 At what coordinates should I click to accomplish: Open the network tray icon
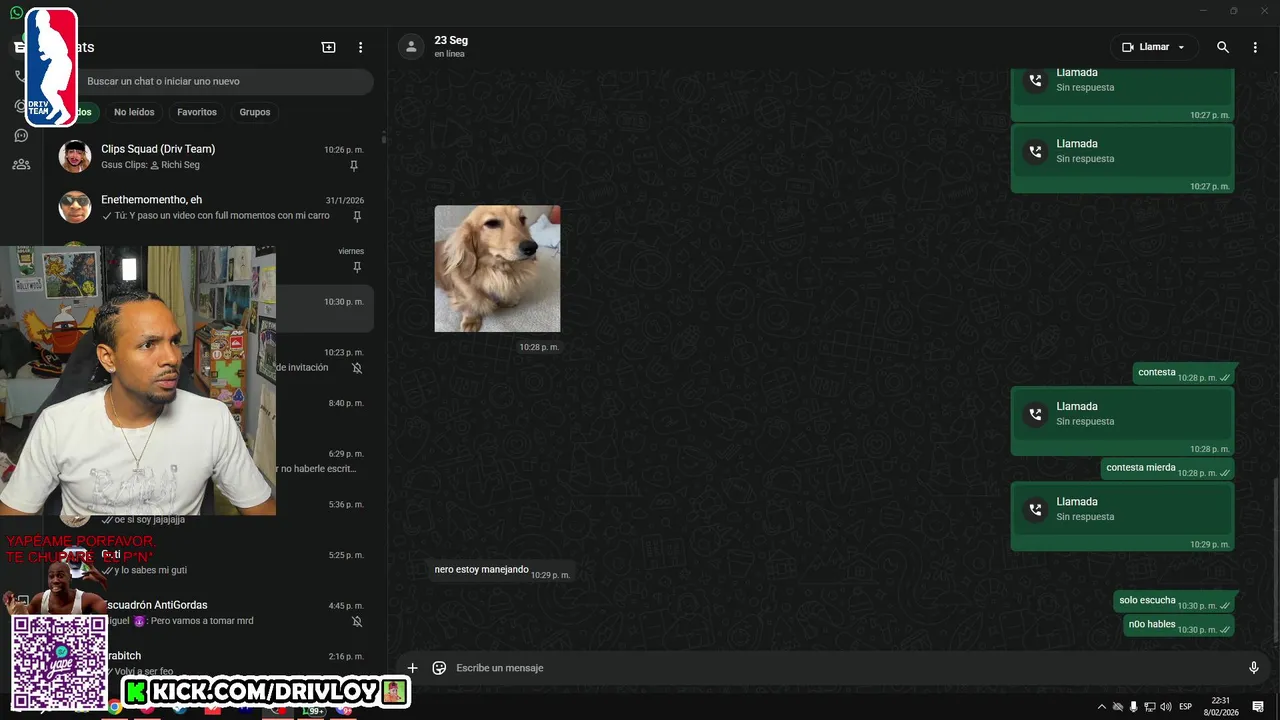[1150, 707]
